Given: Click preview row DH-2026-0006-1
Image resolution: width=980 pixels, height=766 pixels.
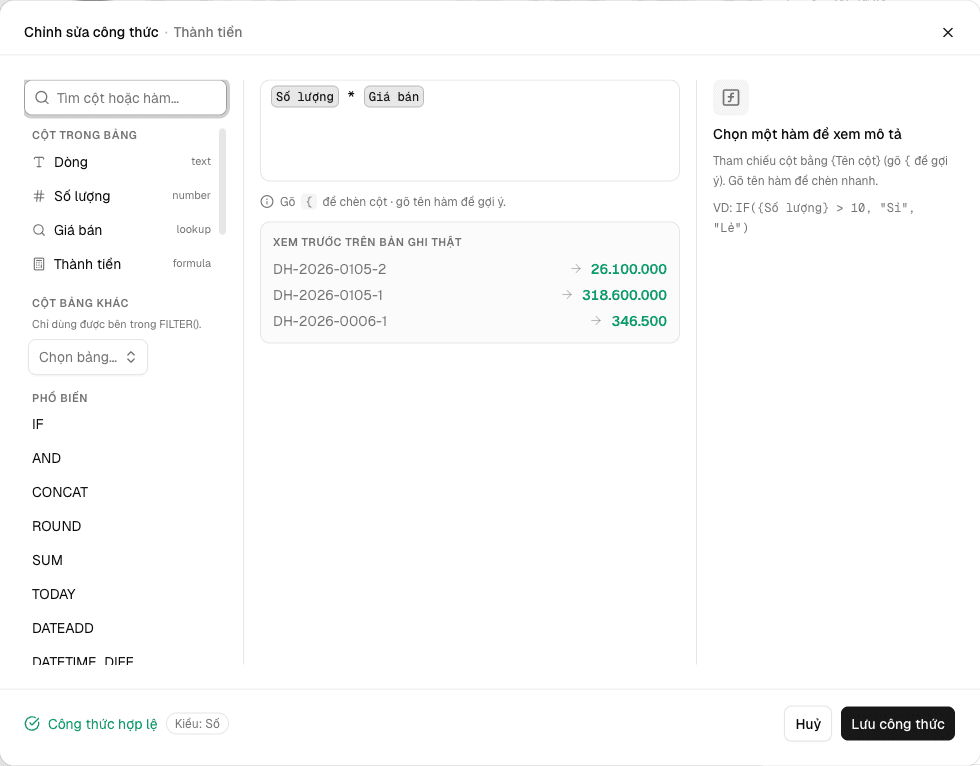Looking at the screenshot, I should click(x=470, y=321).
